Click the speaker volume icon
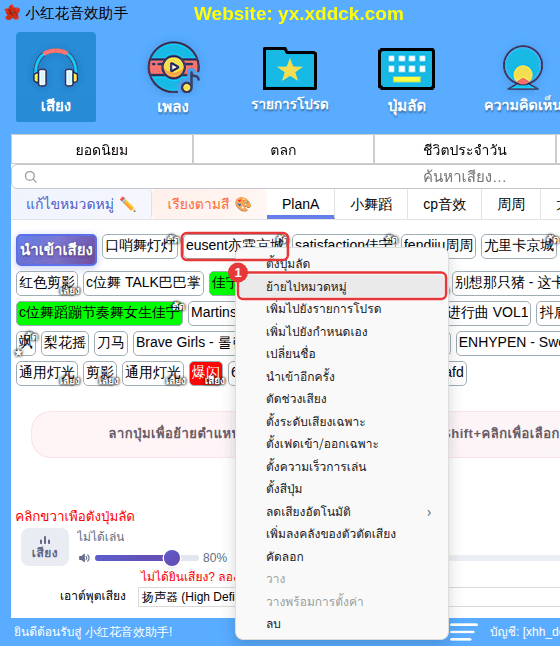The width and height of the screenshot is (560, 646). coord(84,558)
